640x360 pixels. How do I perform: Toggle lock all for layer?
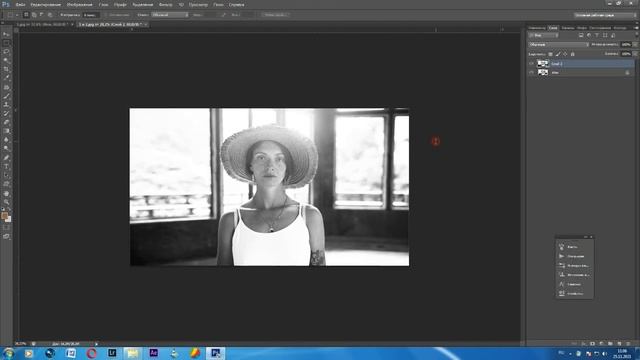tap(573, 54)
